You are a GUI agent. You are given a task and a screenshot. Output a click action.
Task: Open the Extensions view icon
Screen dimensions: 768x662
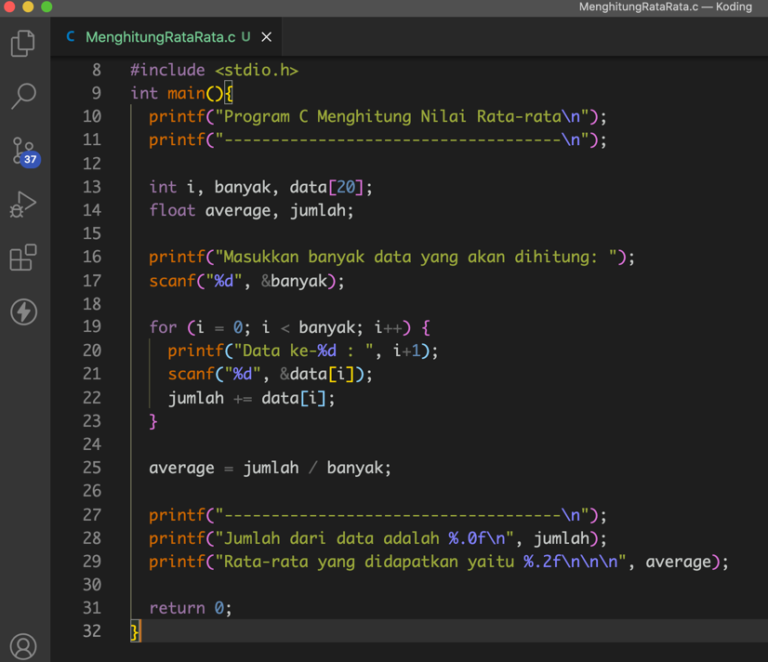point(23,258)
